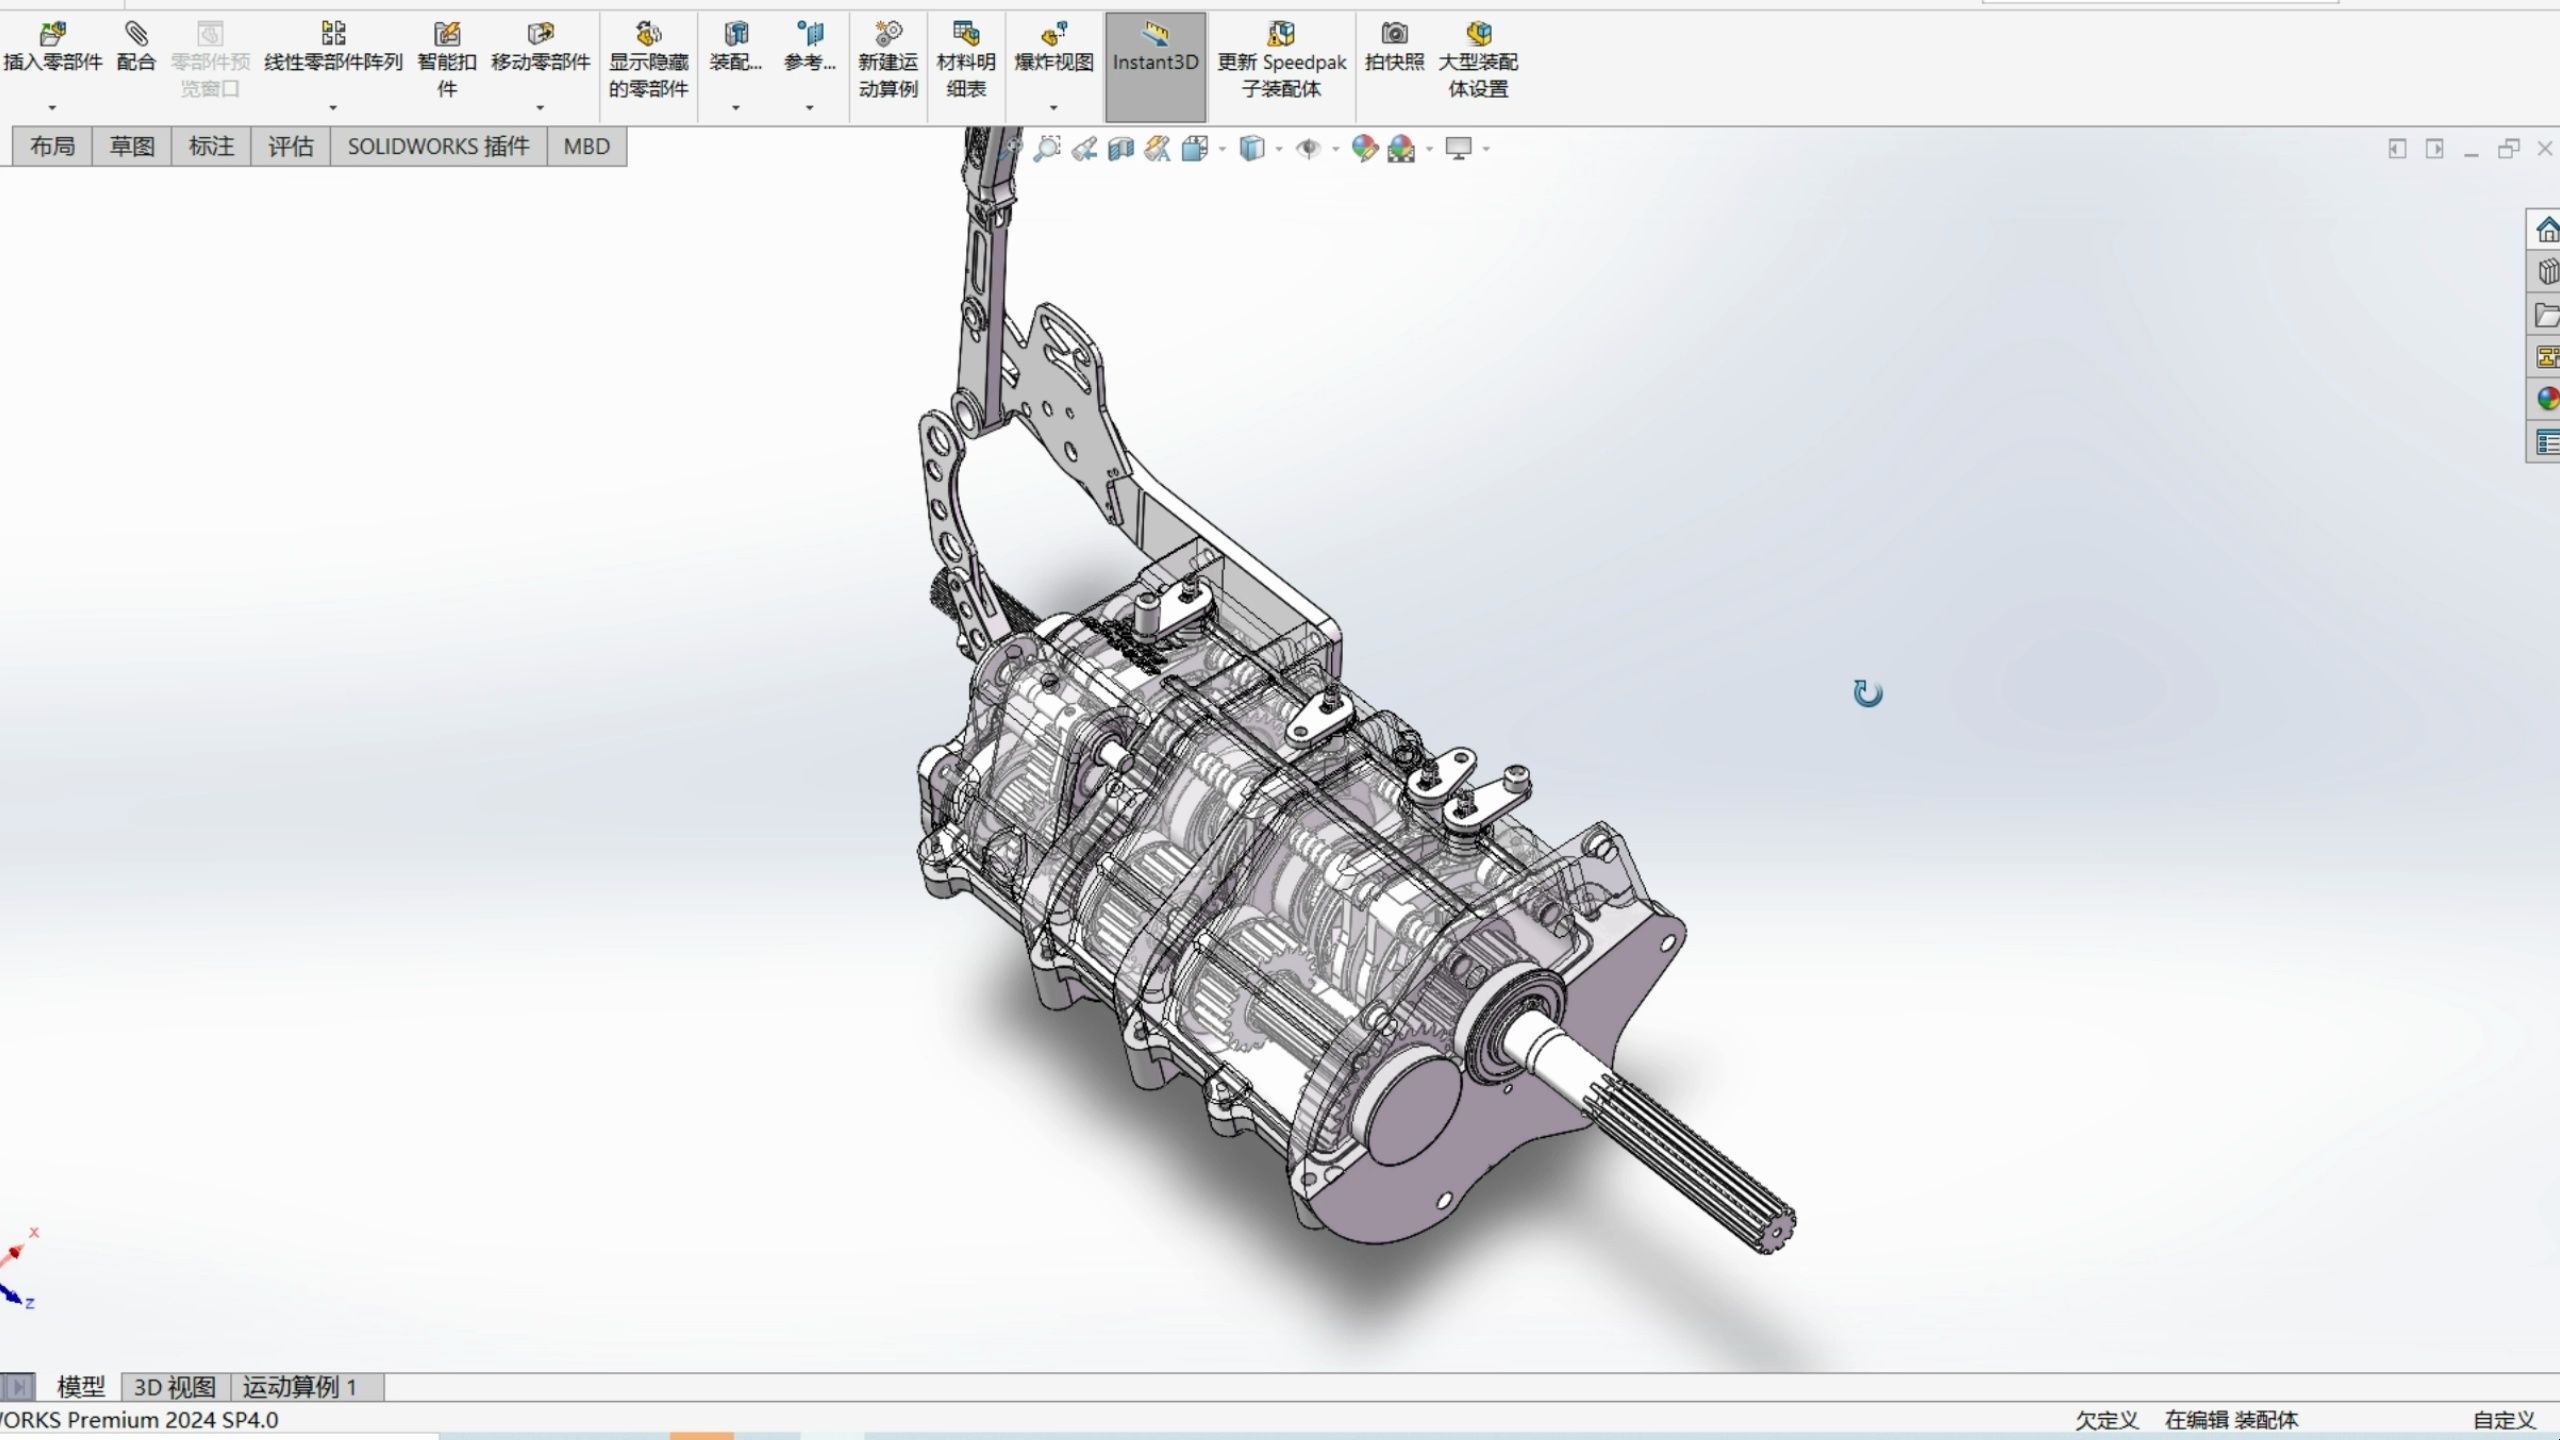Click Apply Scene icon in view toolbar

[1401, 149]
